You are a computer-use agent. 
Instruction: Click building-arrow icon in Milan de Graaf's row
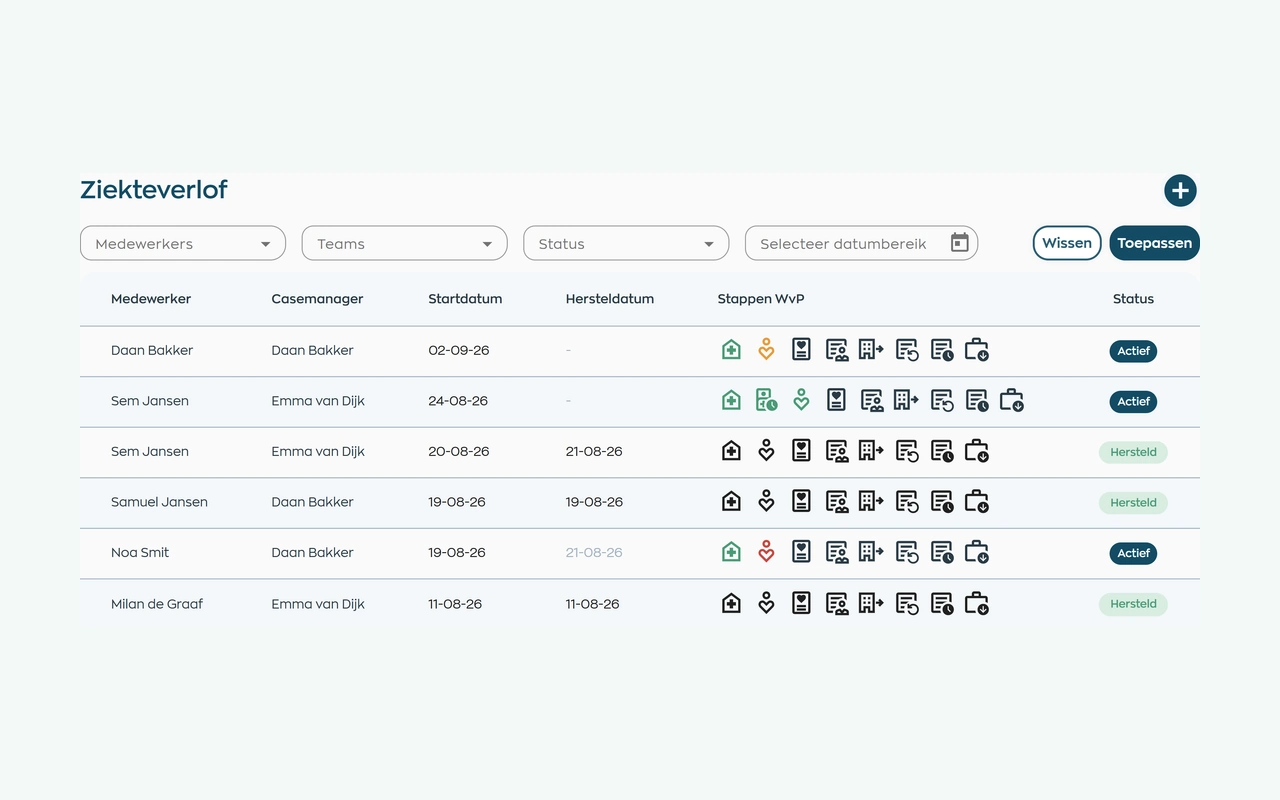click(x=871, y=603)
